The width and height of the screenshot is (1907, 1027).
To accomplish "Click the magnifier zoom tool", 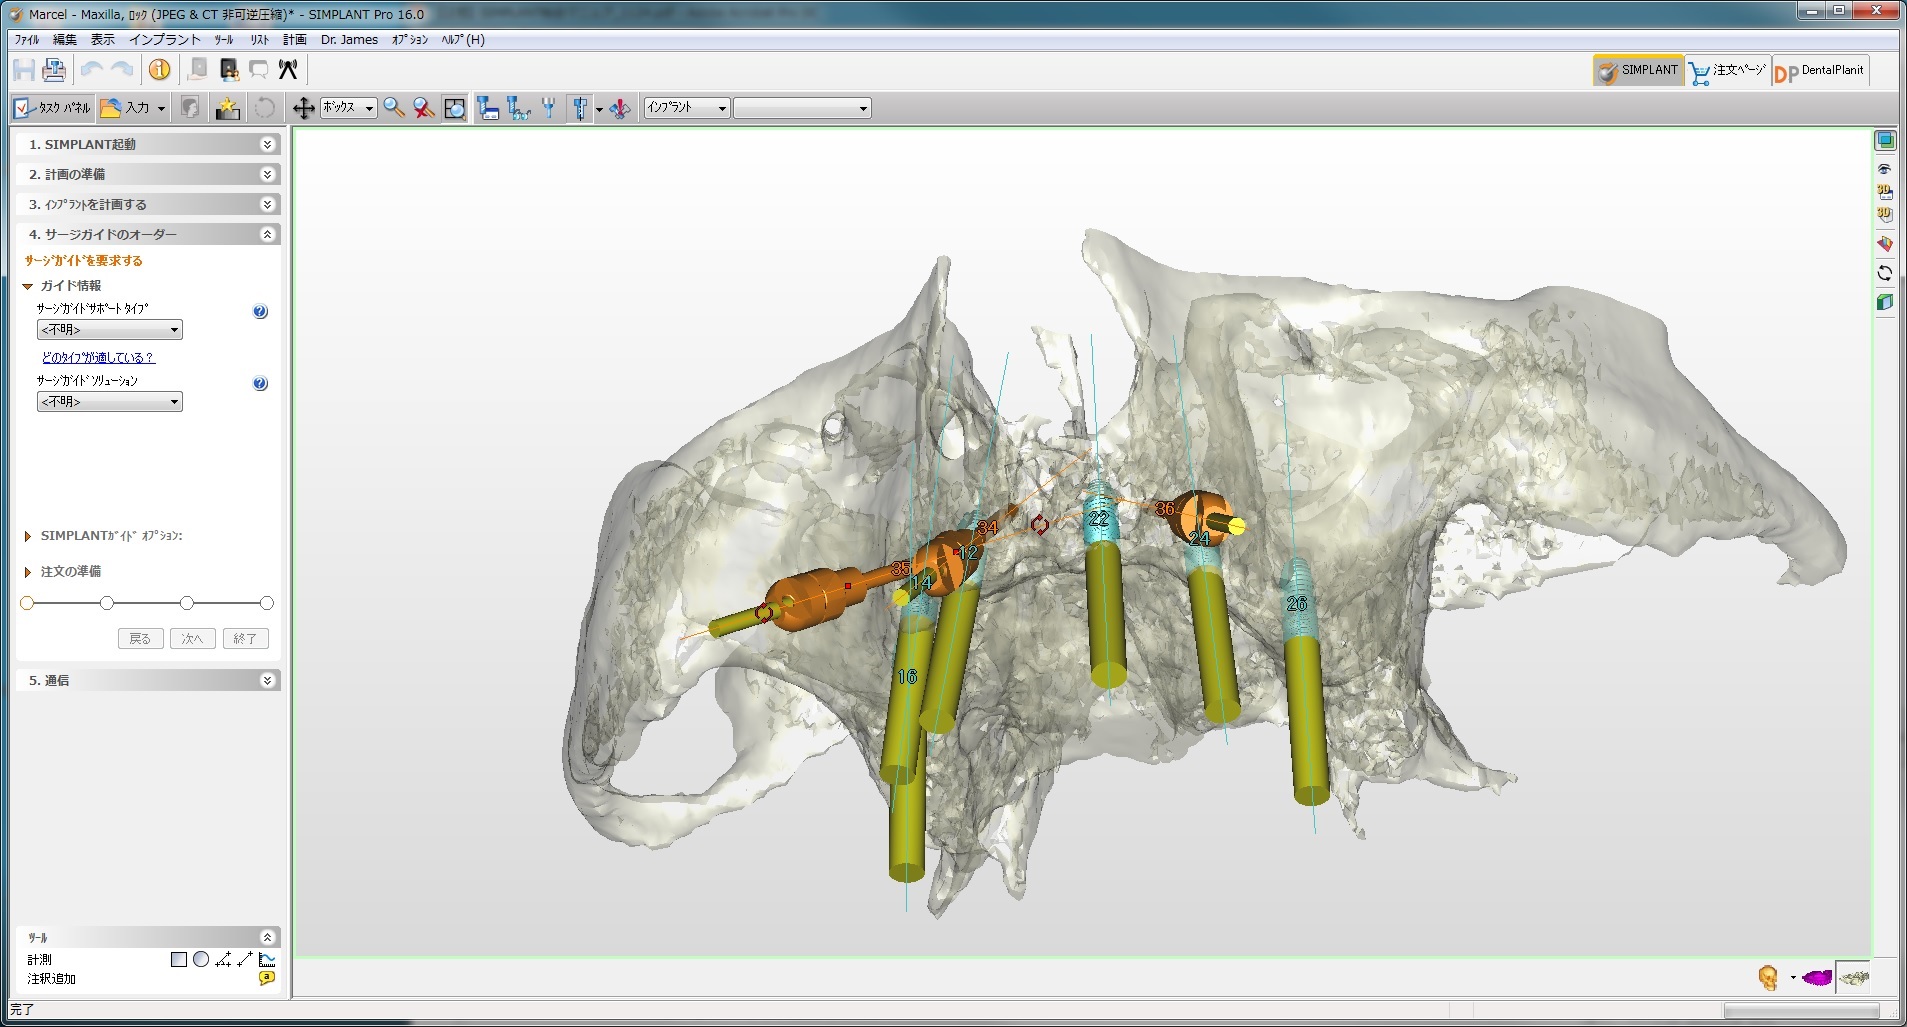I will coord(395,108).
